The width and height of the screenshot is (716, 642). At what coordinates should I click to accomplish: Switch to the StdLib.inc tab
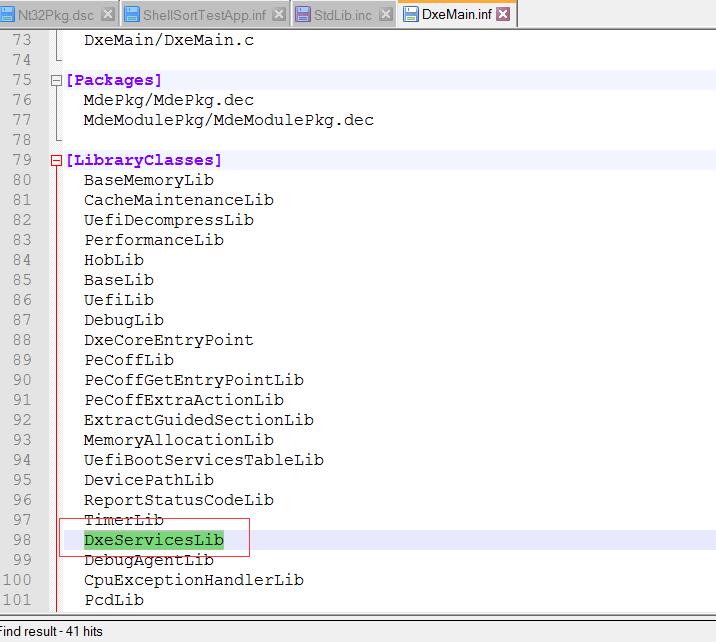(x=342, y=15)
